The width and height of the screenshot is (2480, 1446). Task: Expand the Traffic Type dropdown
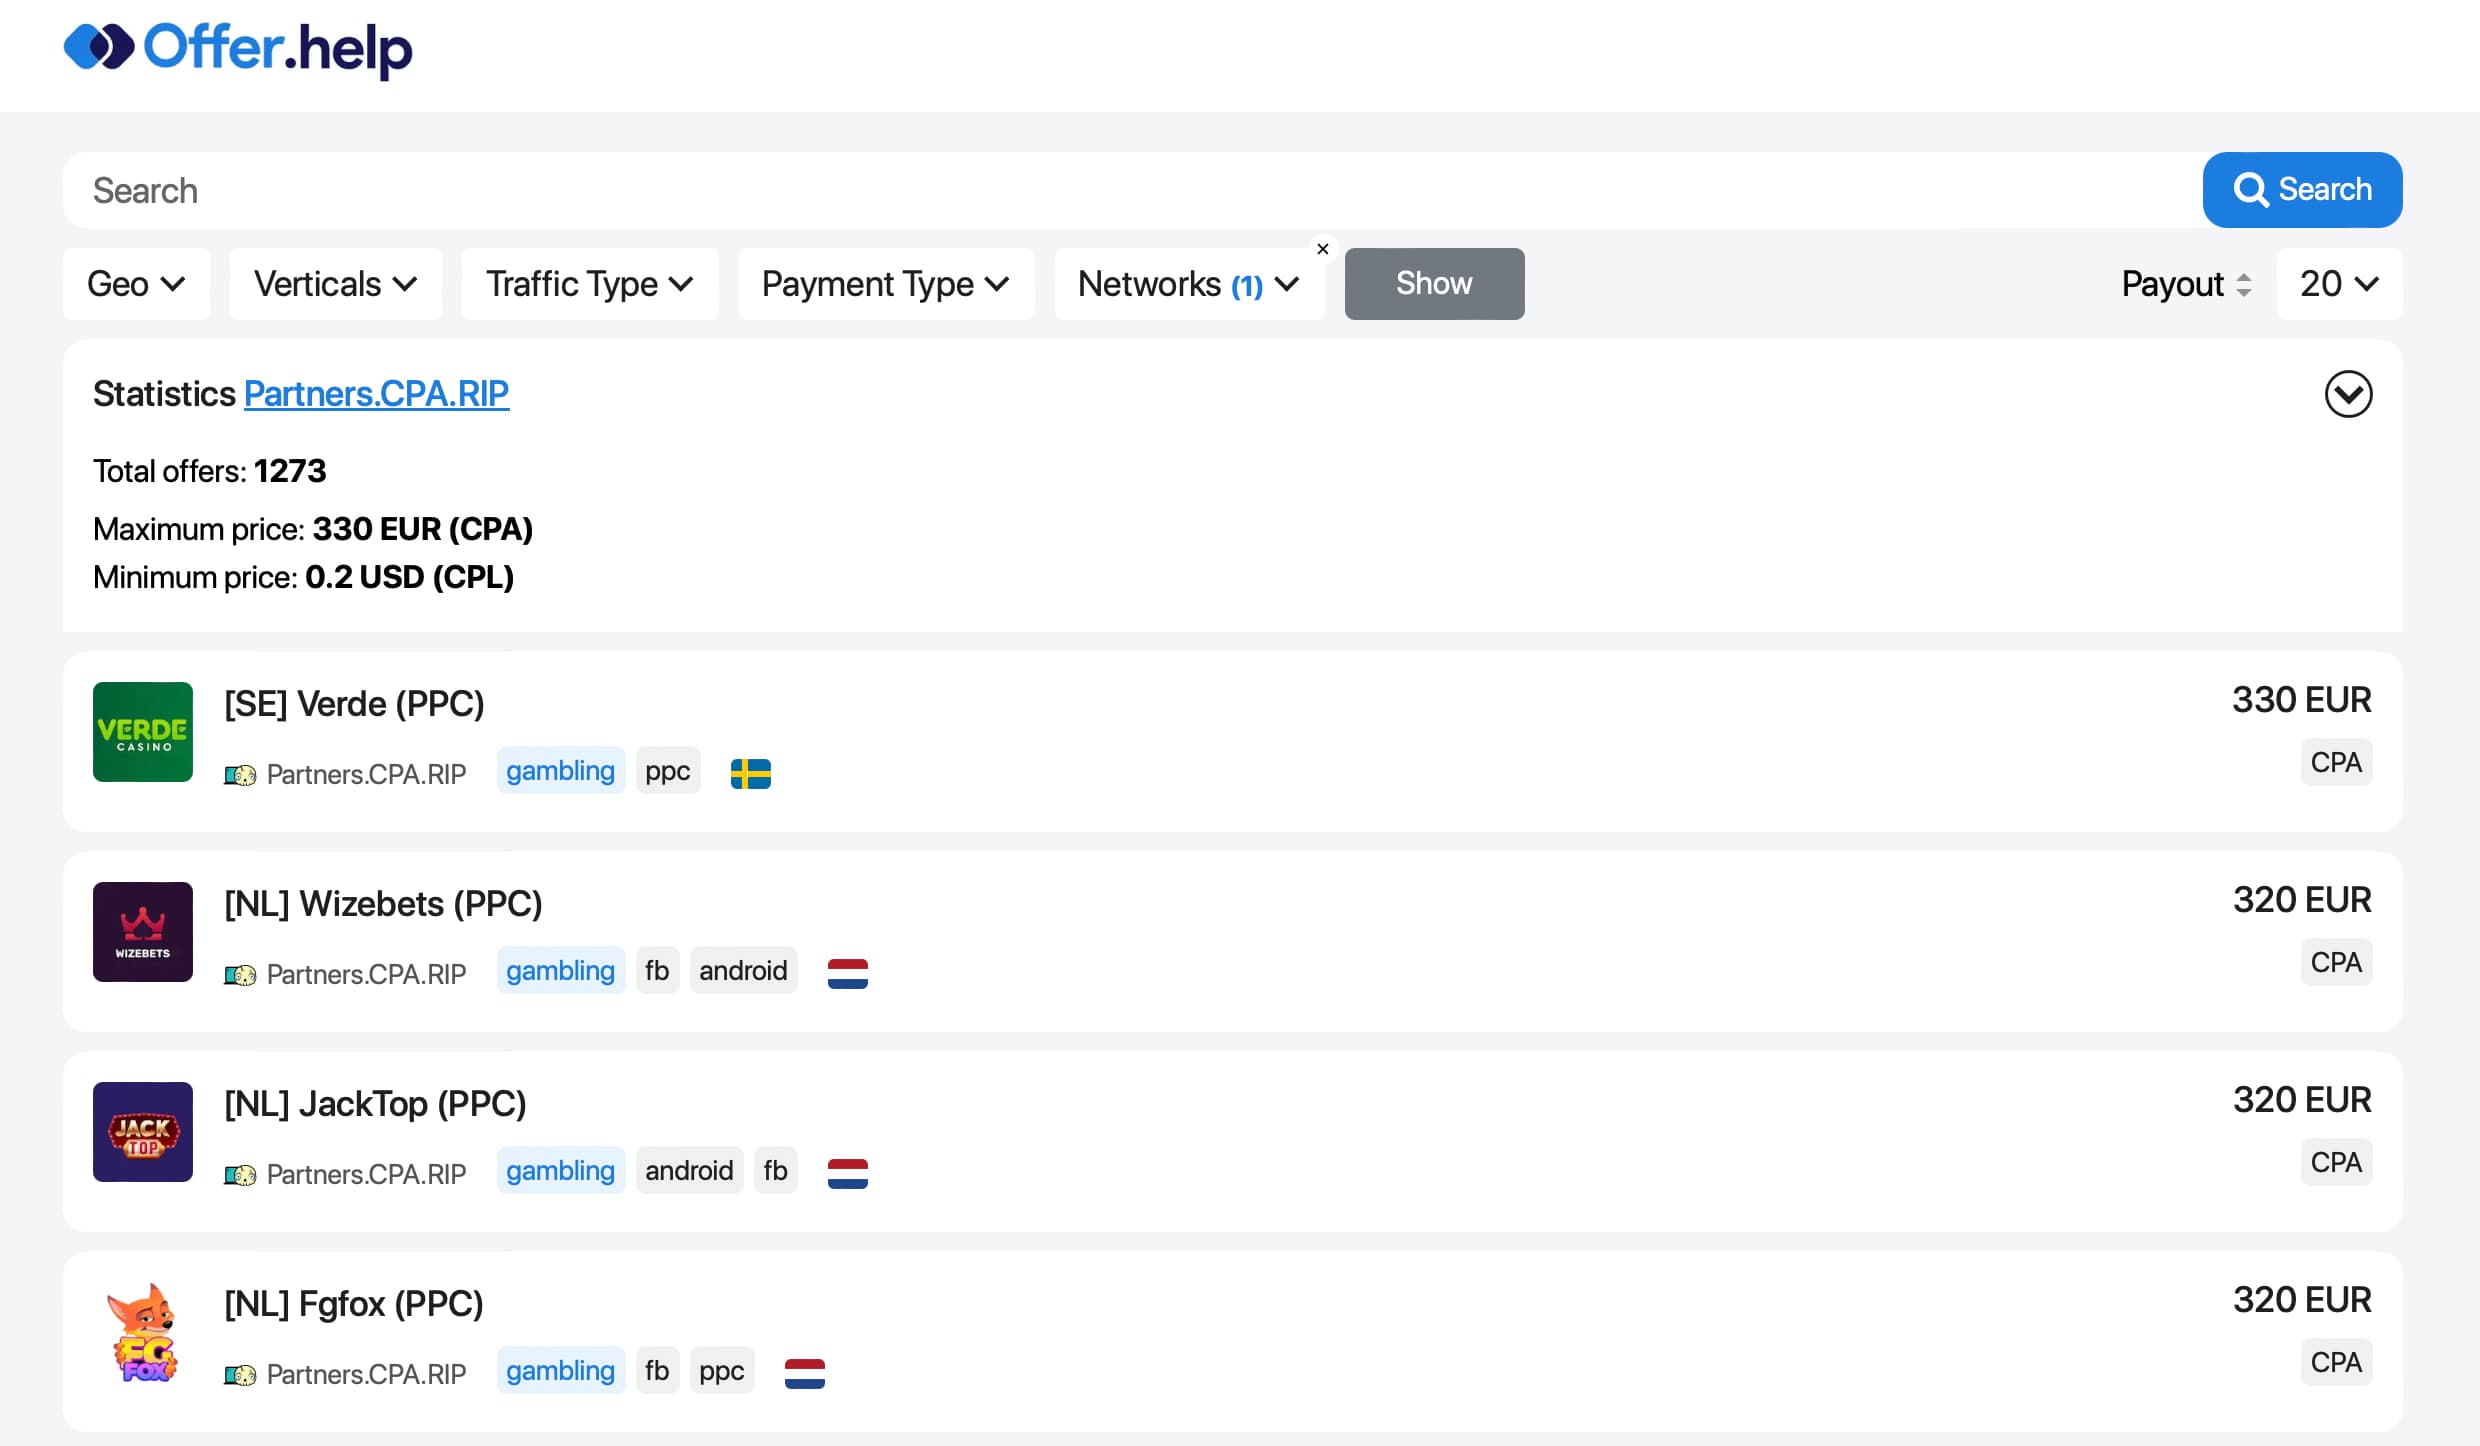pos(589,284)
